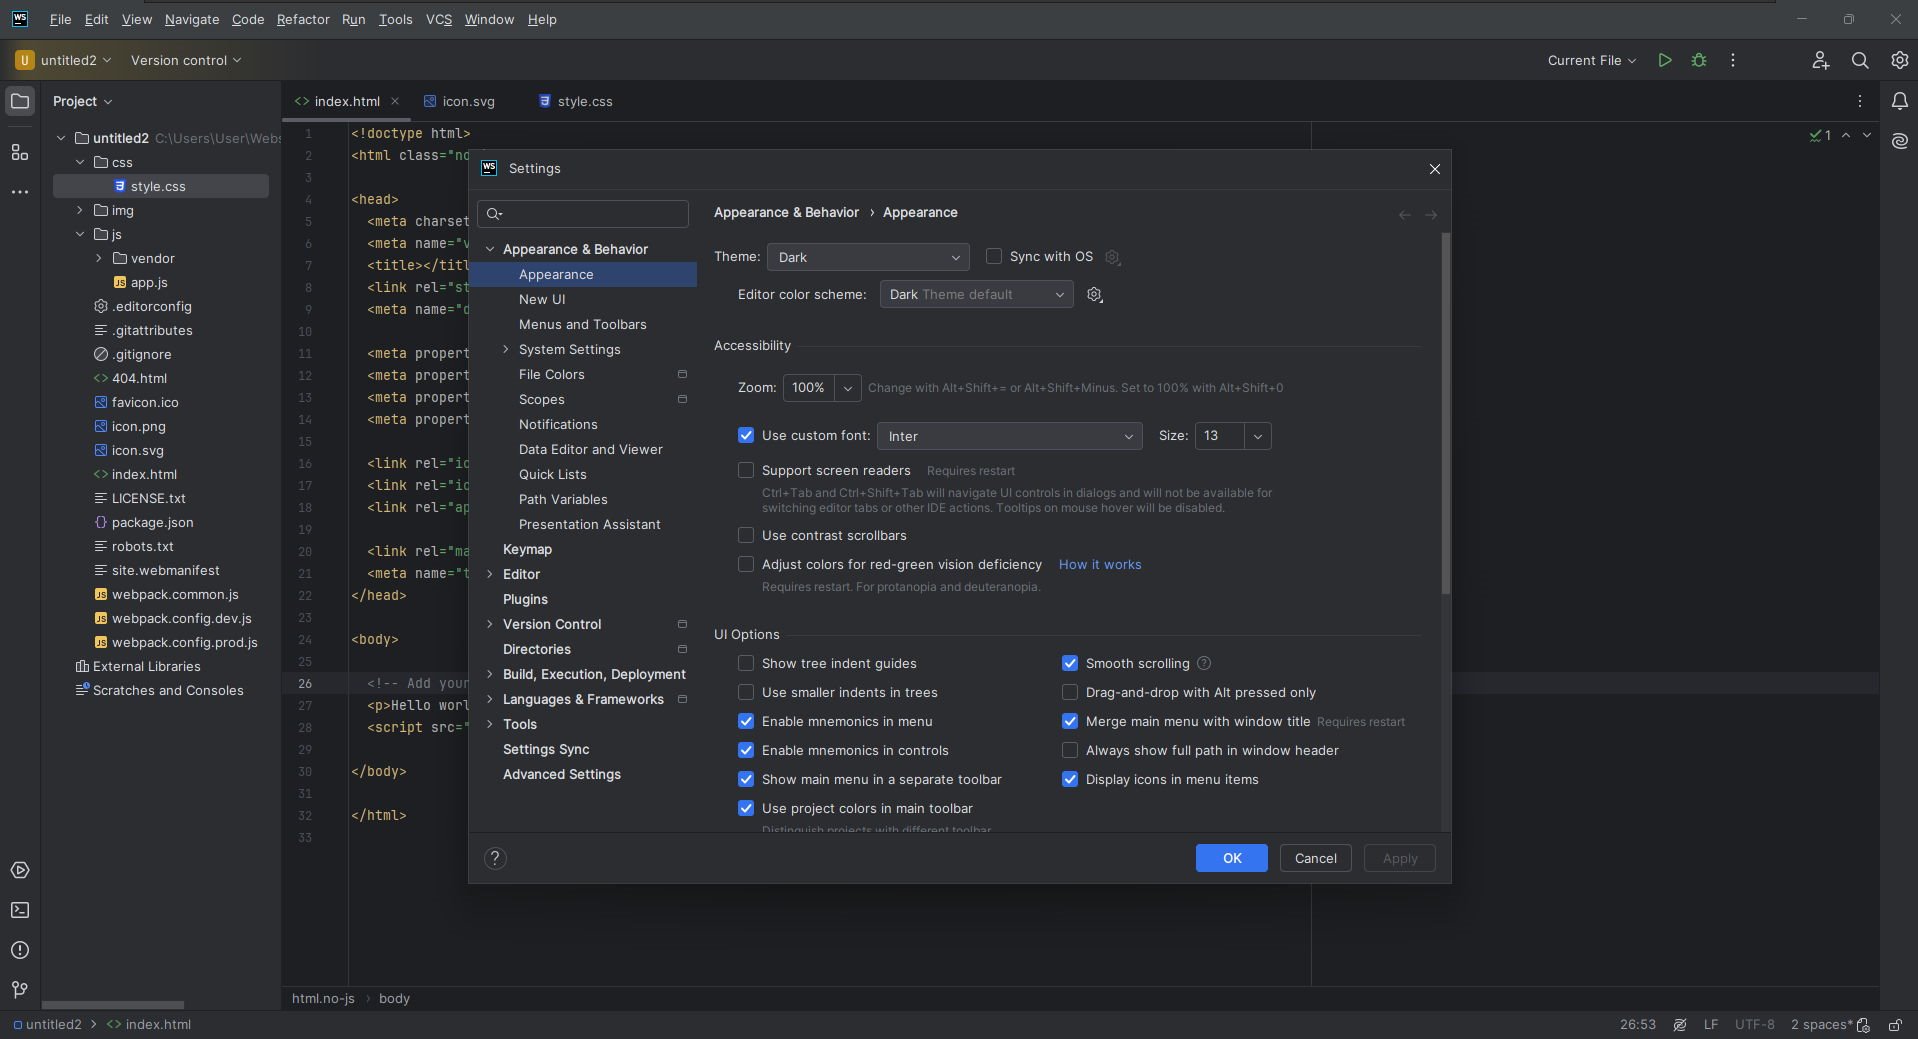Switch to the style.css editor tab
This screenshot has width=1918, height=1039.
(x=575, y=101)
